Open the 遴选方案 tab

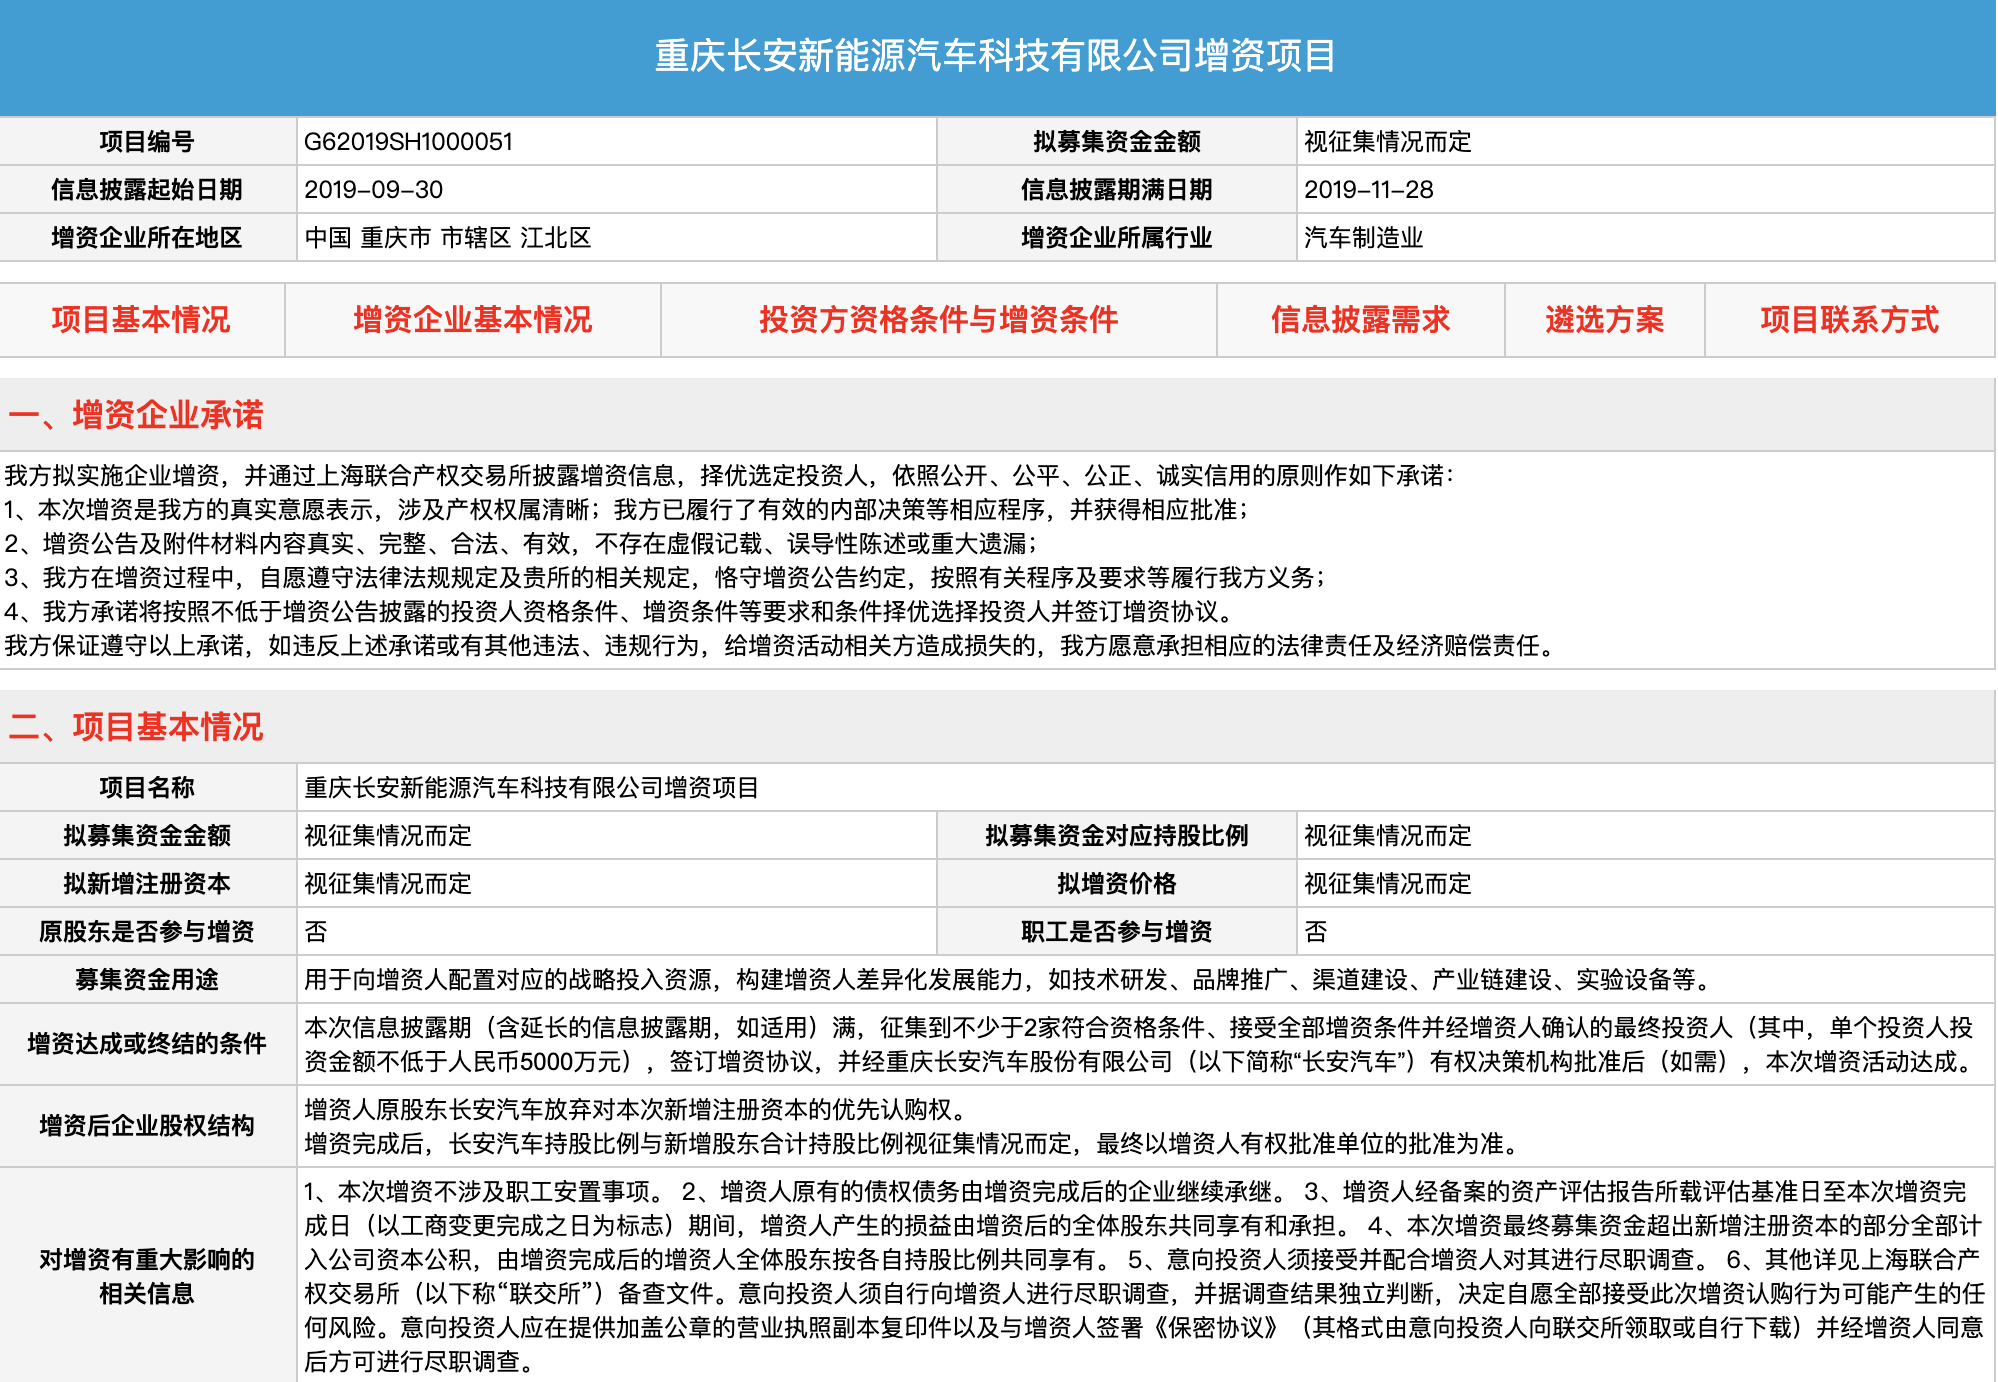[x=1605, y=320]
